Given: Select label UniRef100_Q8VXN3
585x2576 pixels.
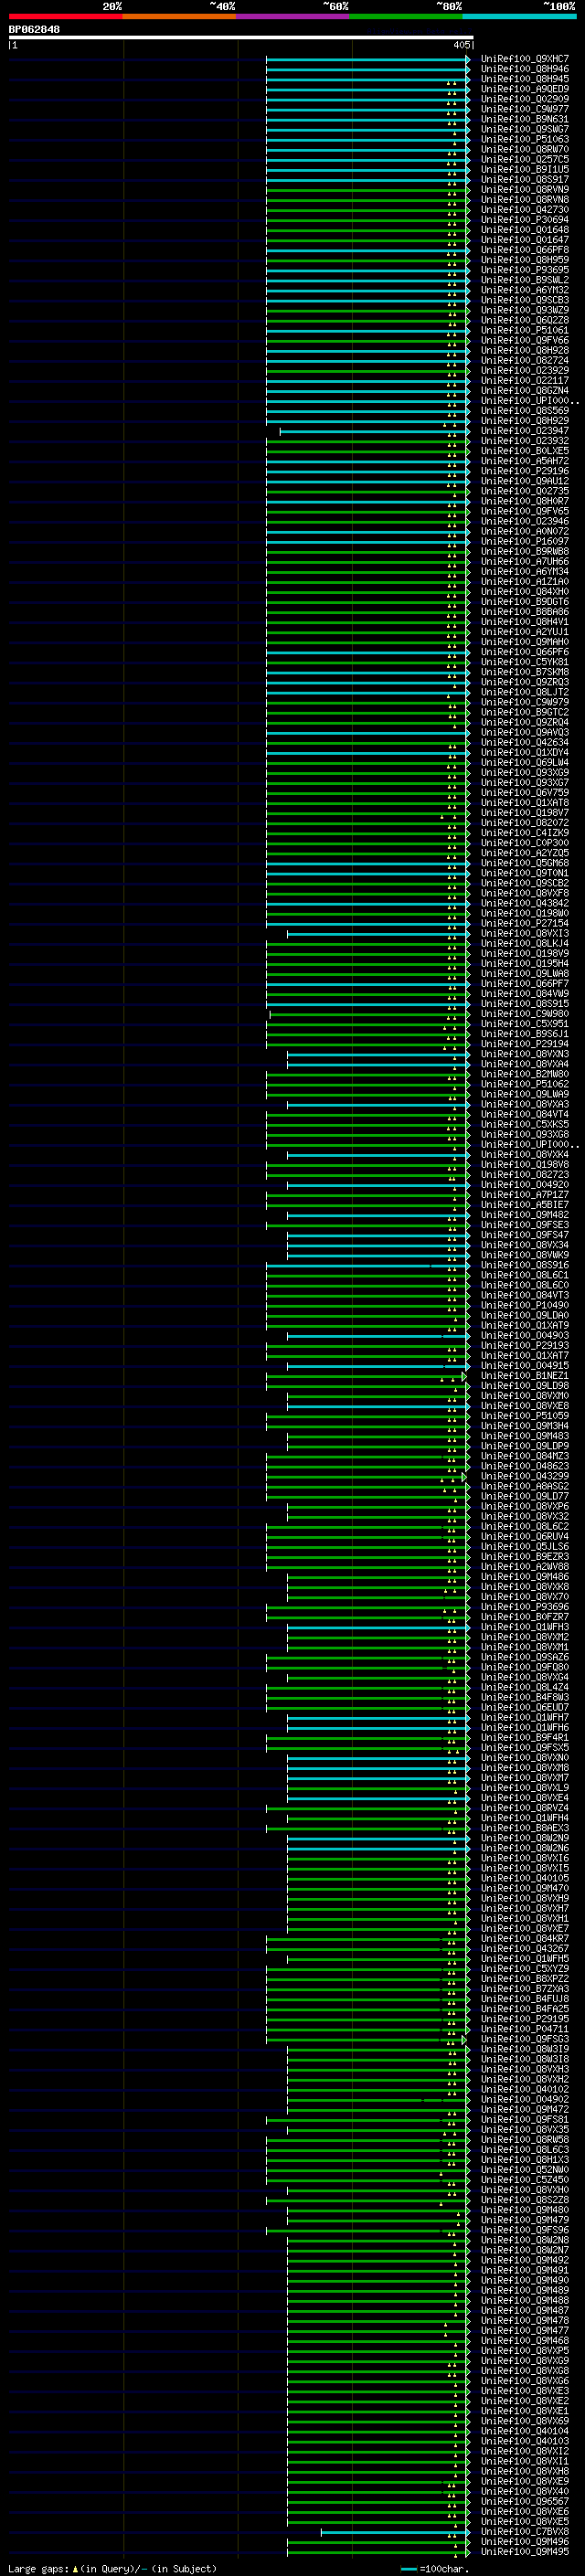Looking at the screenshot, I should [x=524, y=1054].
